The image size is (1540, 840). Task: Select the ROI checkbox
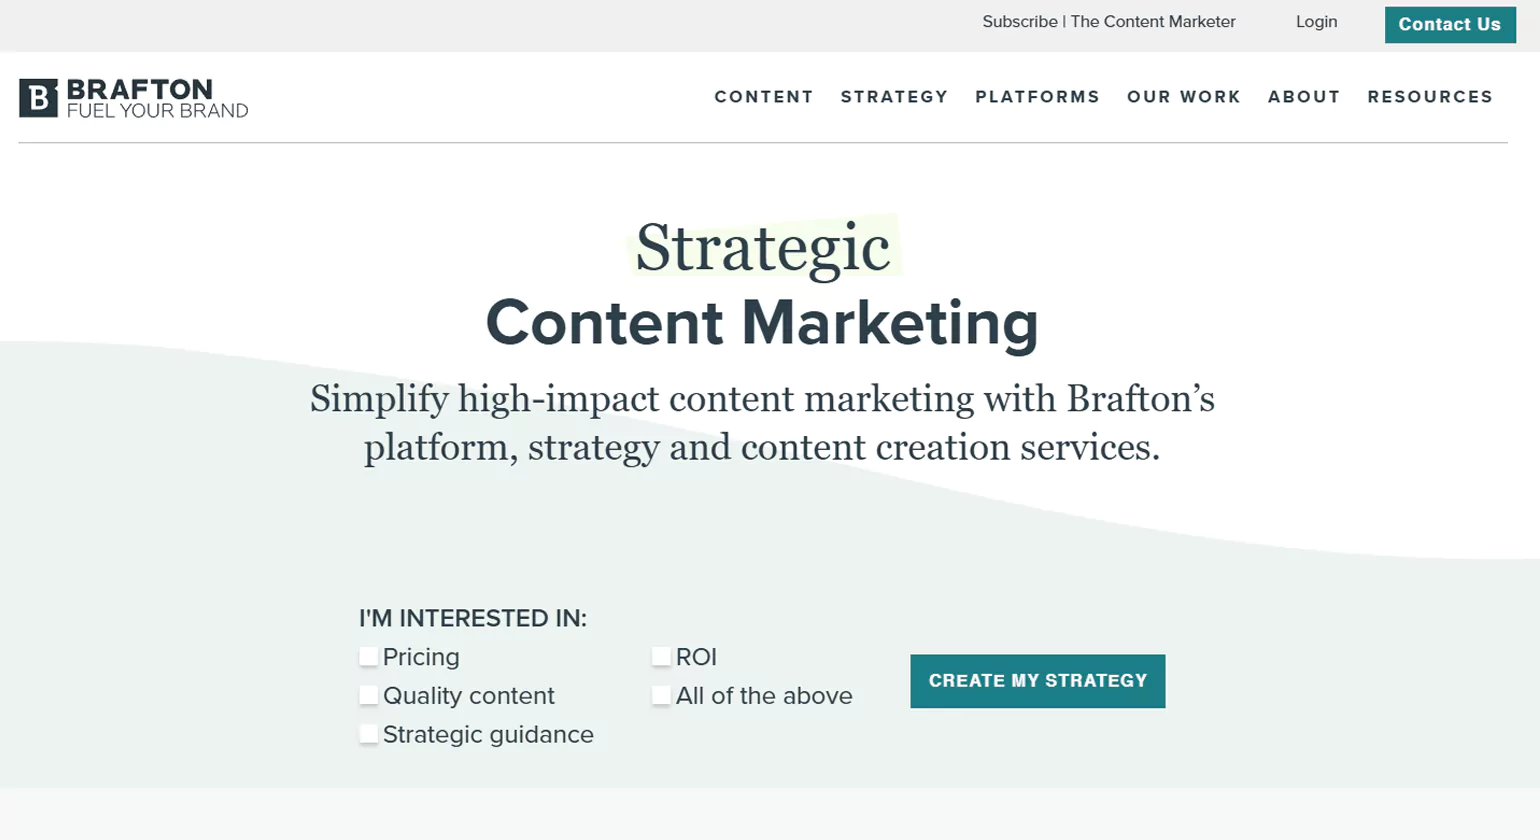tap(661, 657)
